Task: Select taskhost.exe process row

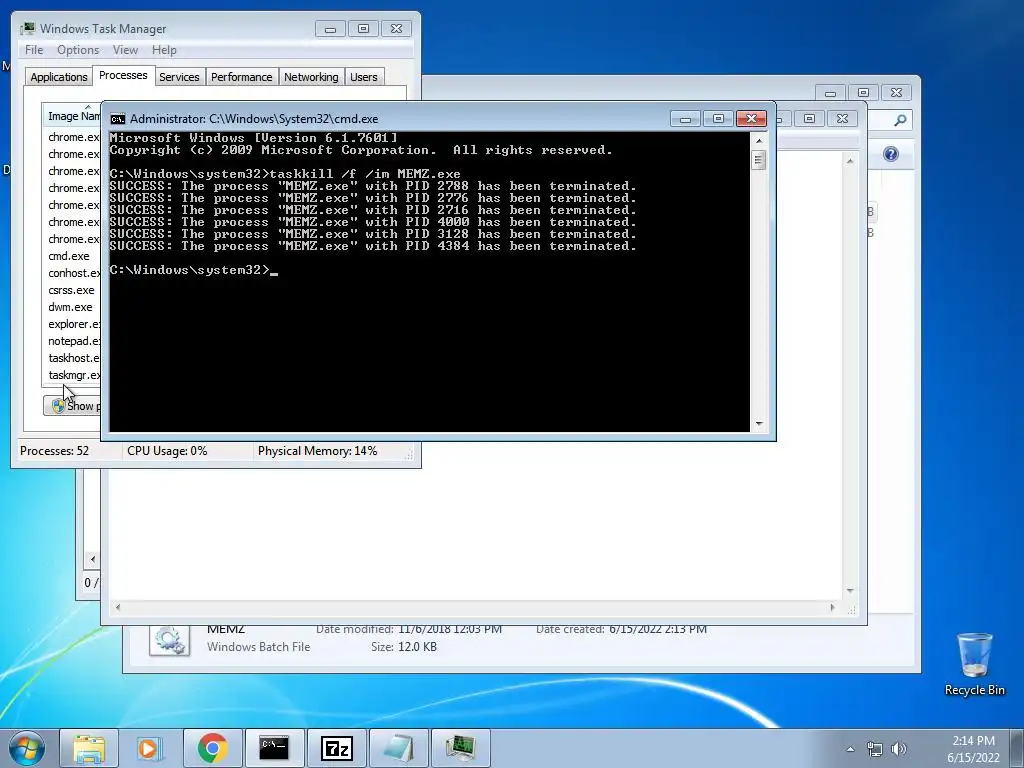Action: 72,358
